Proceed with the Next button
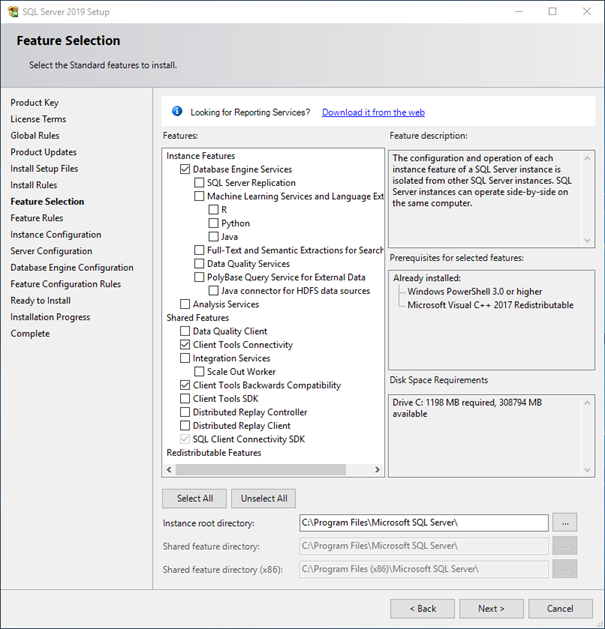Viewport: 605px width, 629px height. [x=491, y=609]
